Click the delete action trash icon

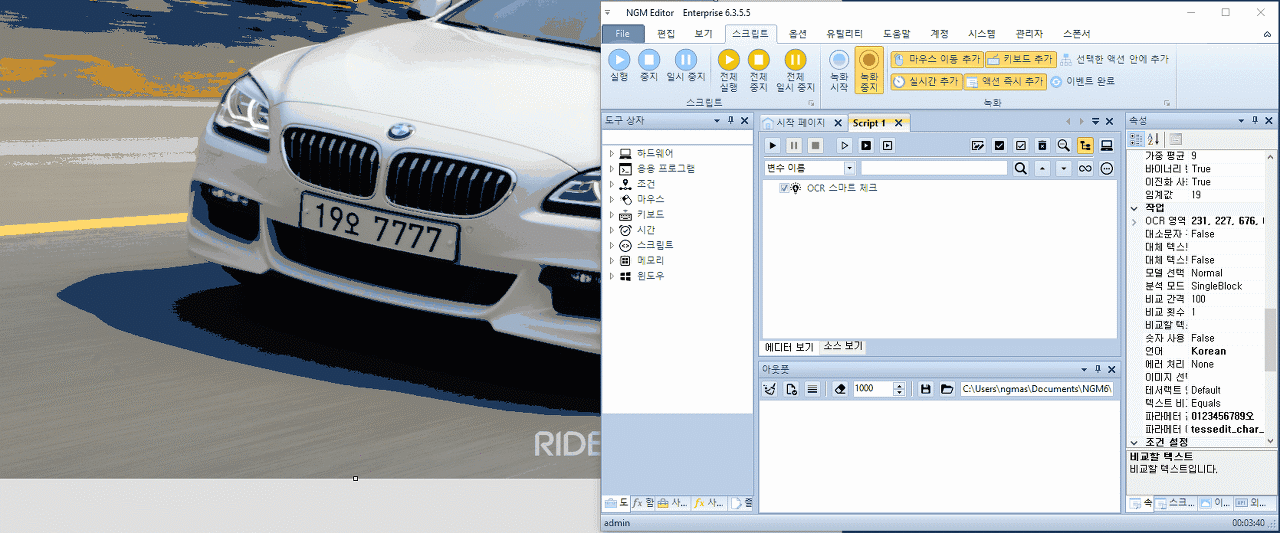(1042, 146)
